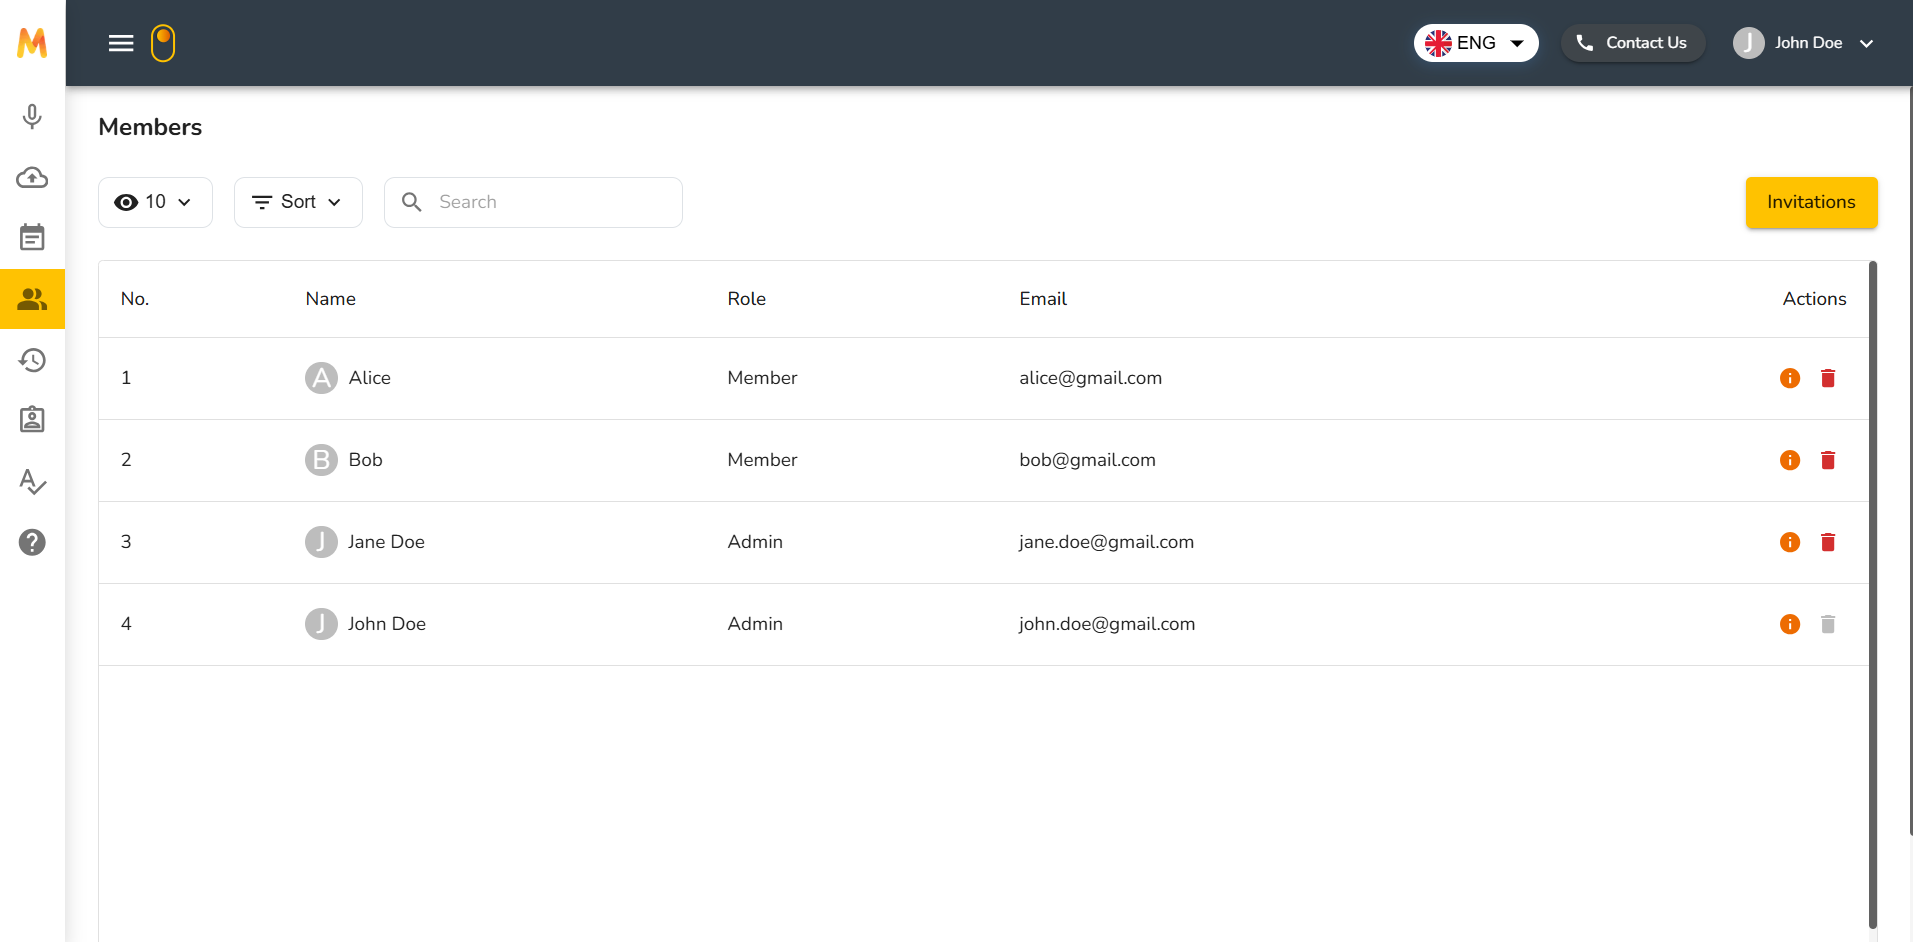Viewport: 1913px width, 942px height.
Task: Expand the 10 rows-per-page dropdown
Action: 155,202
